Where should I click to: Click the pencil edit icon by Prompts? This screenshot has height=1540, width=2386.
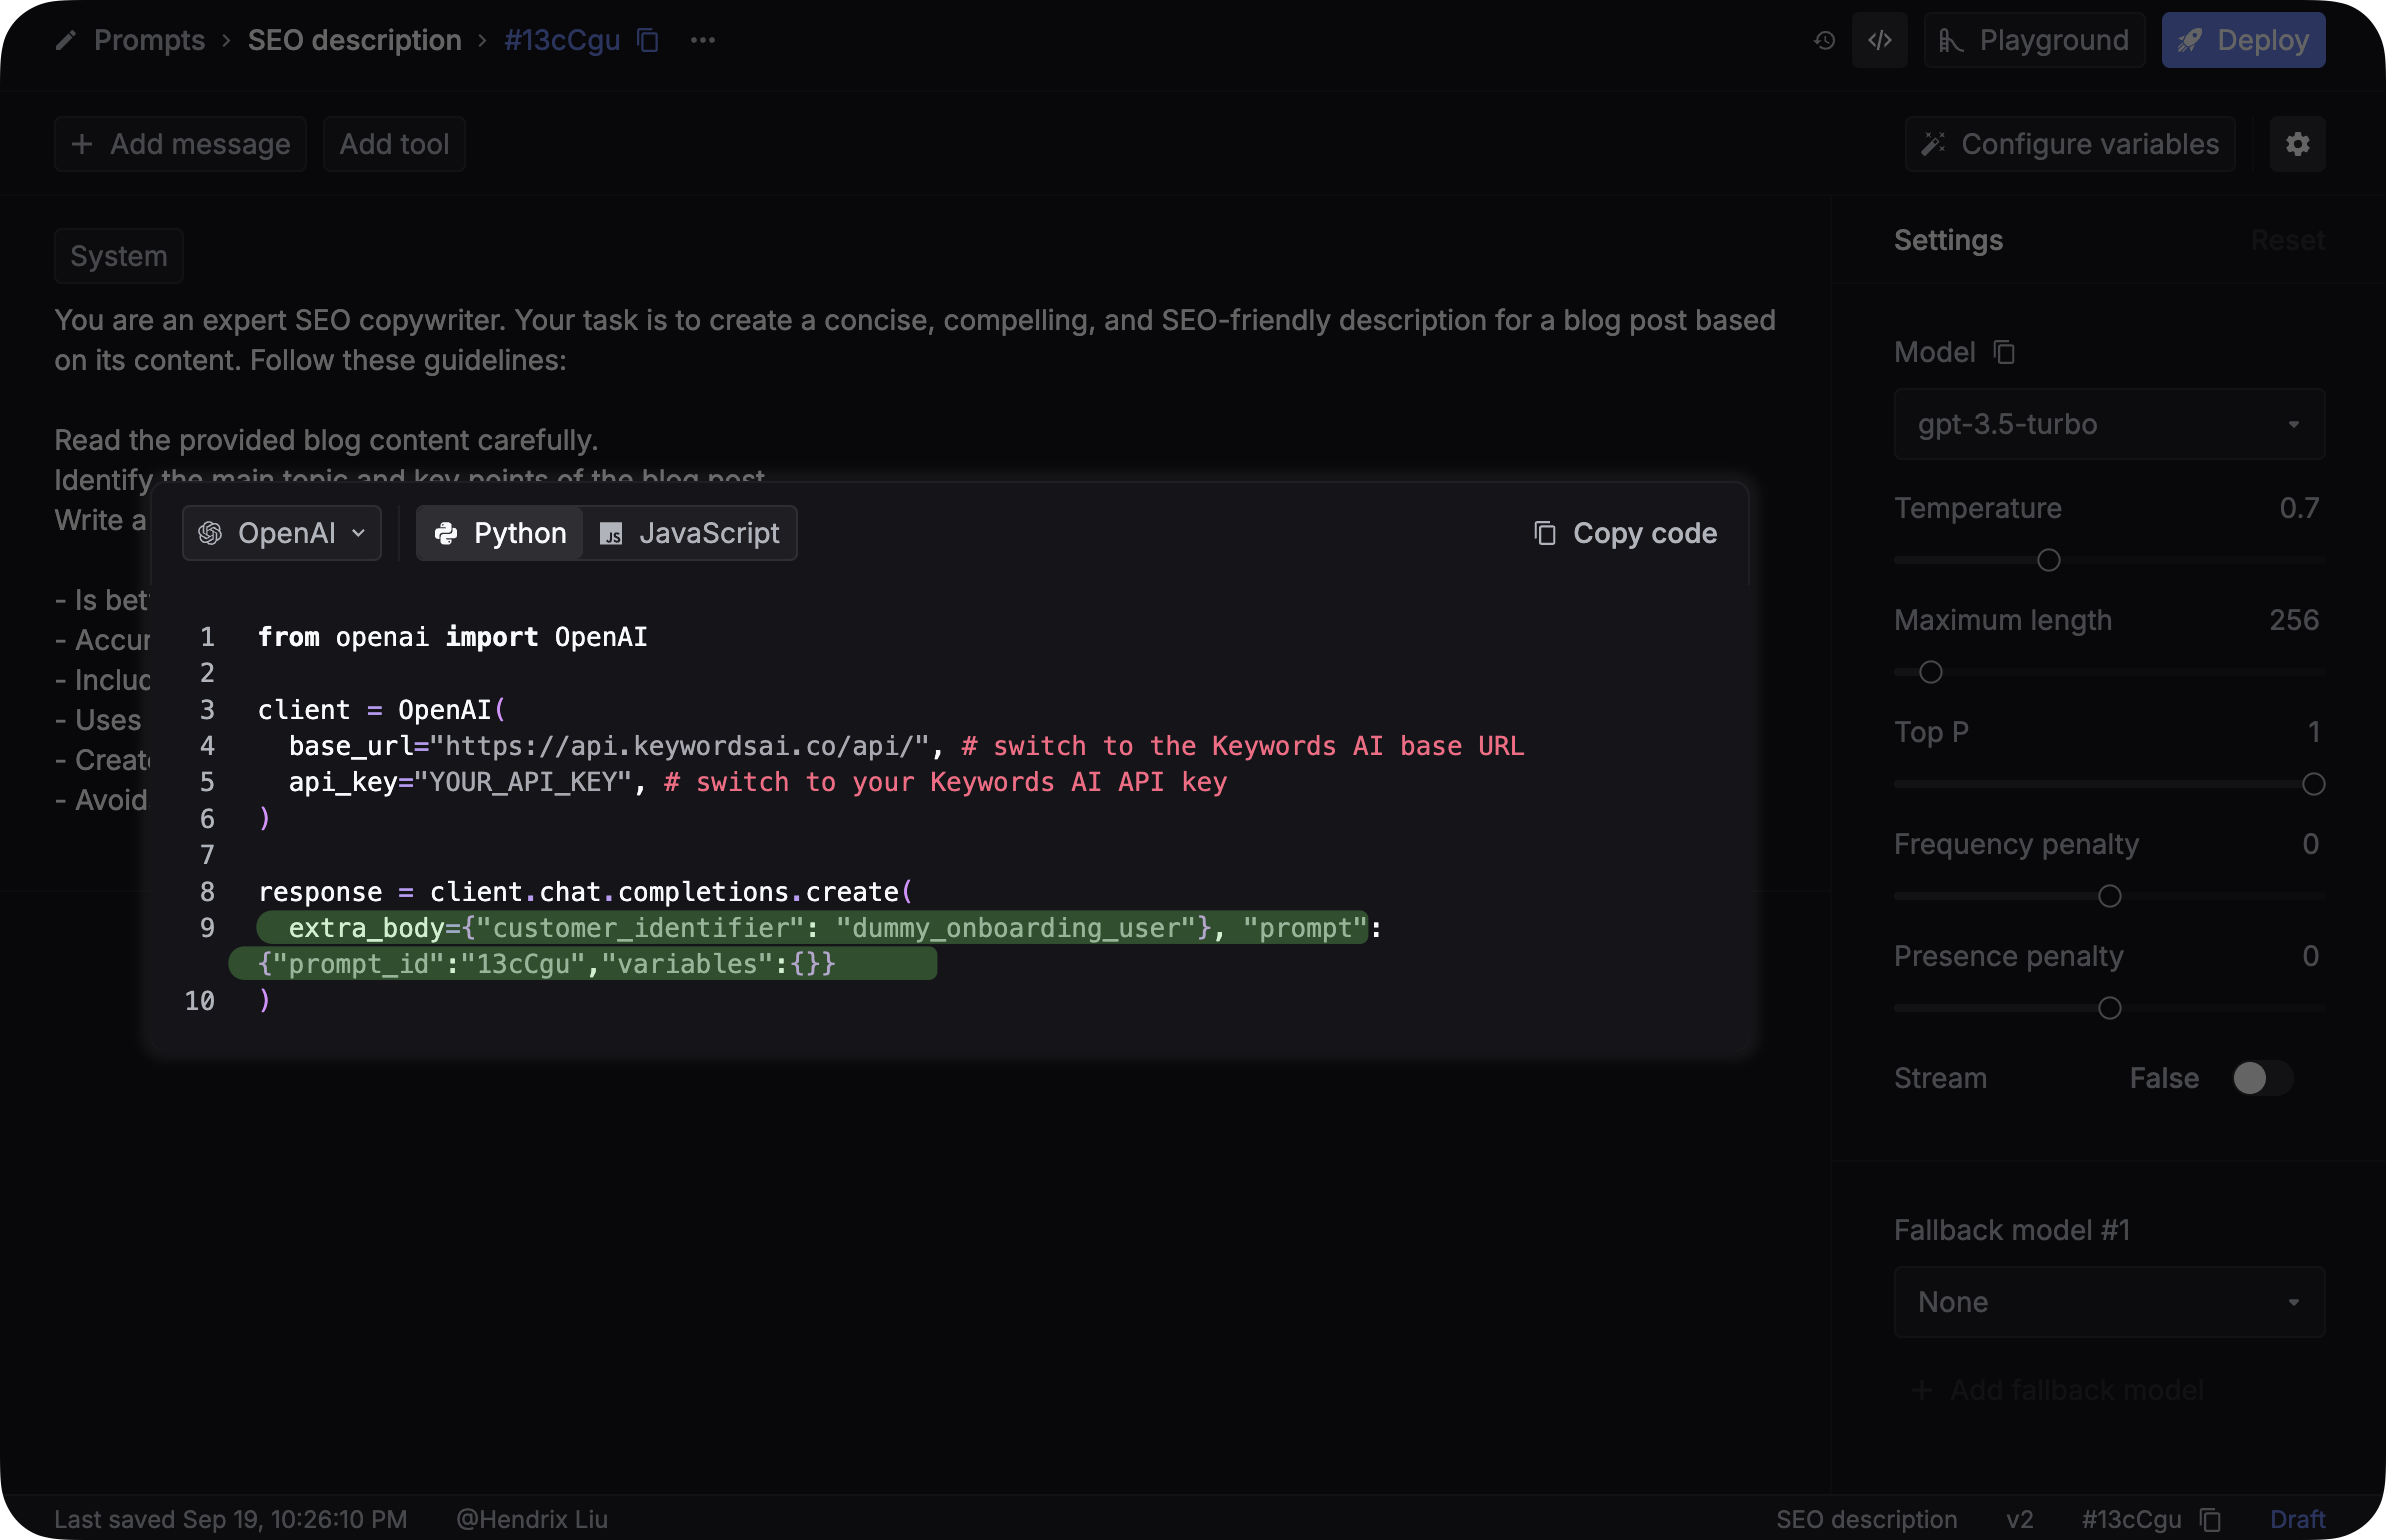click(66, 40)
